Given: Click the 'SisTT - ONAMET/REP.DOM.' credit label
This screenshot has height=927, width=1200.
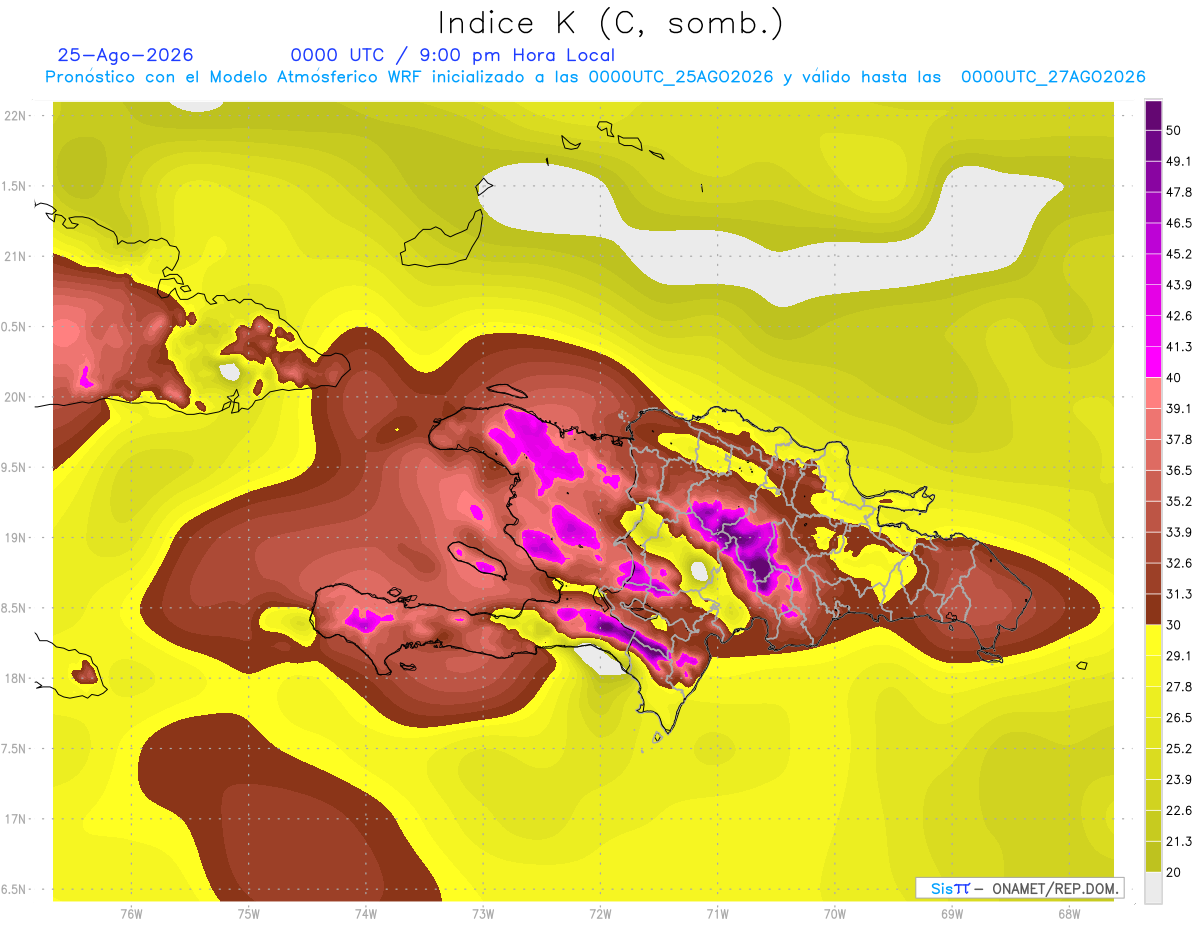Looking at the screenshot, I should (x=1019, y=888).
